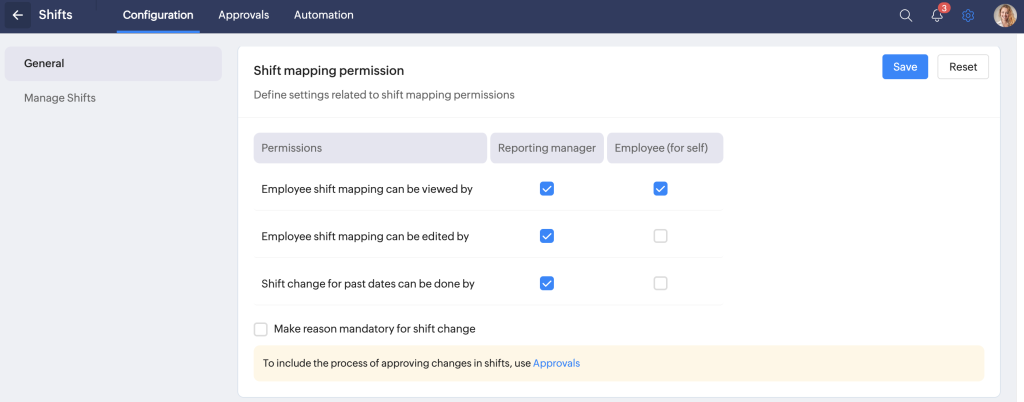Follow the Approvals link in the note
Viewport: 1024px width, 402px height.
coord(556,363)
